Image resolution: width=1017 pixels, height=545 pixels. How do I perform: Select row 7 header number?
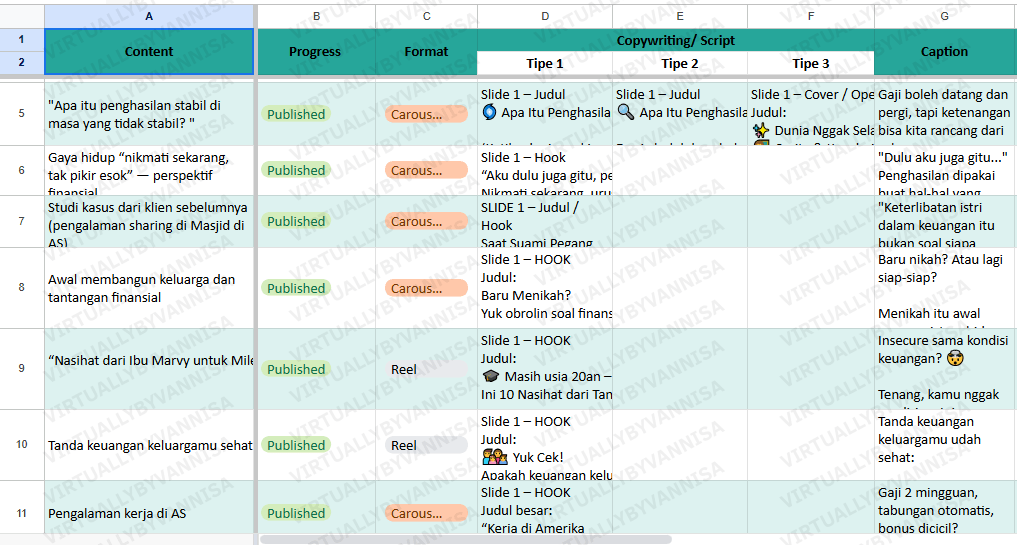coord(21,221)
